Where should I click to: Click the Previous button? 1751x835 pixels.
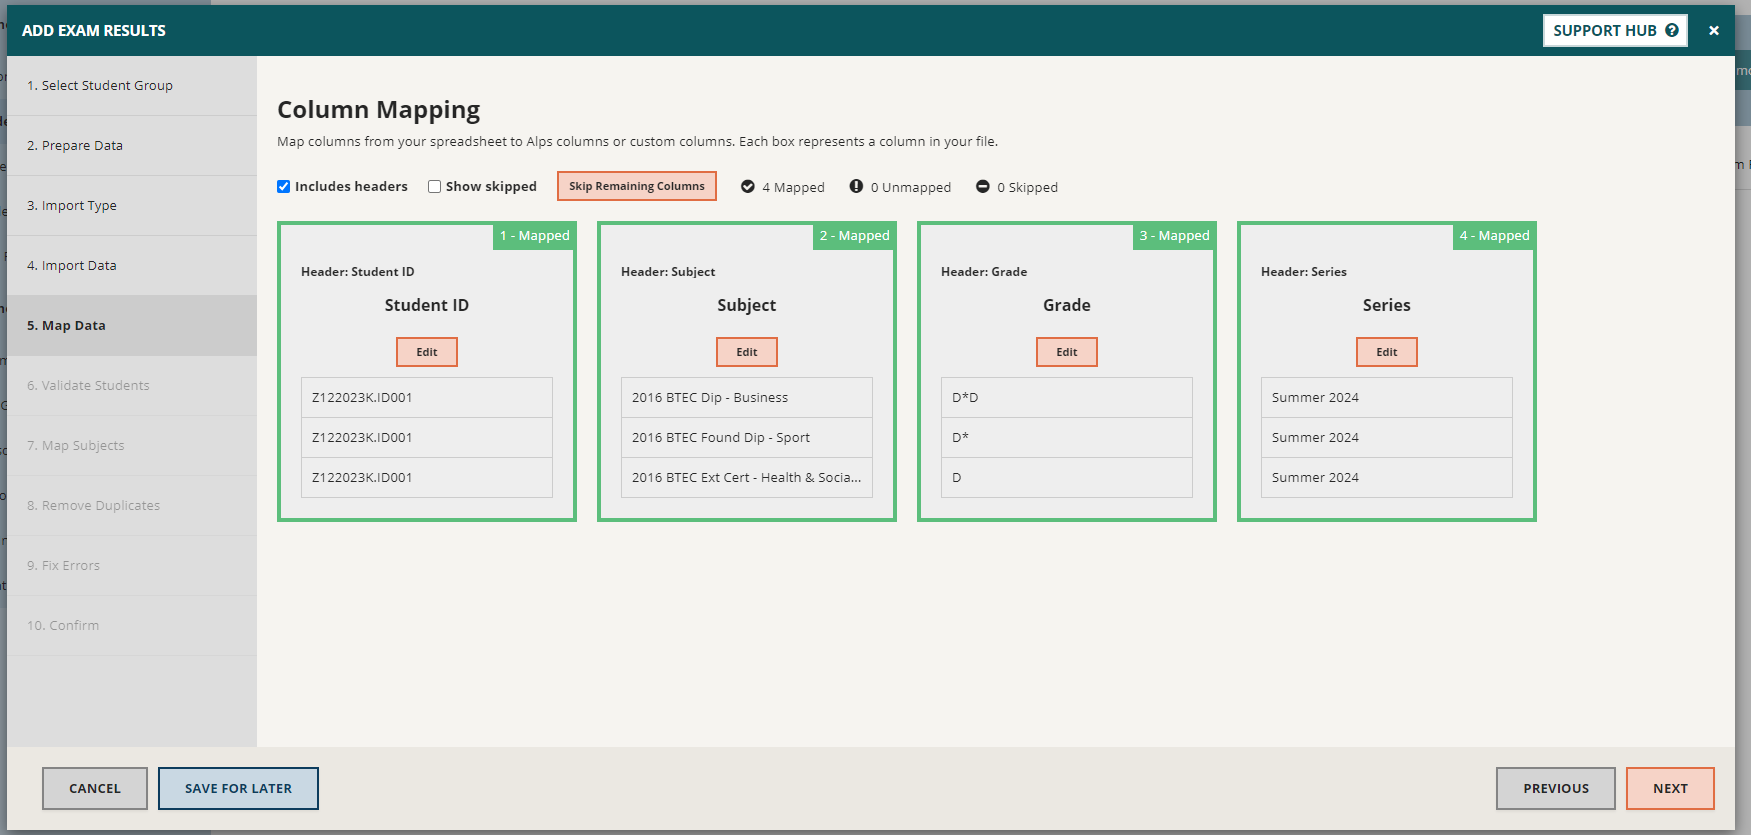tap(1556, 788)
